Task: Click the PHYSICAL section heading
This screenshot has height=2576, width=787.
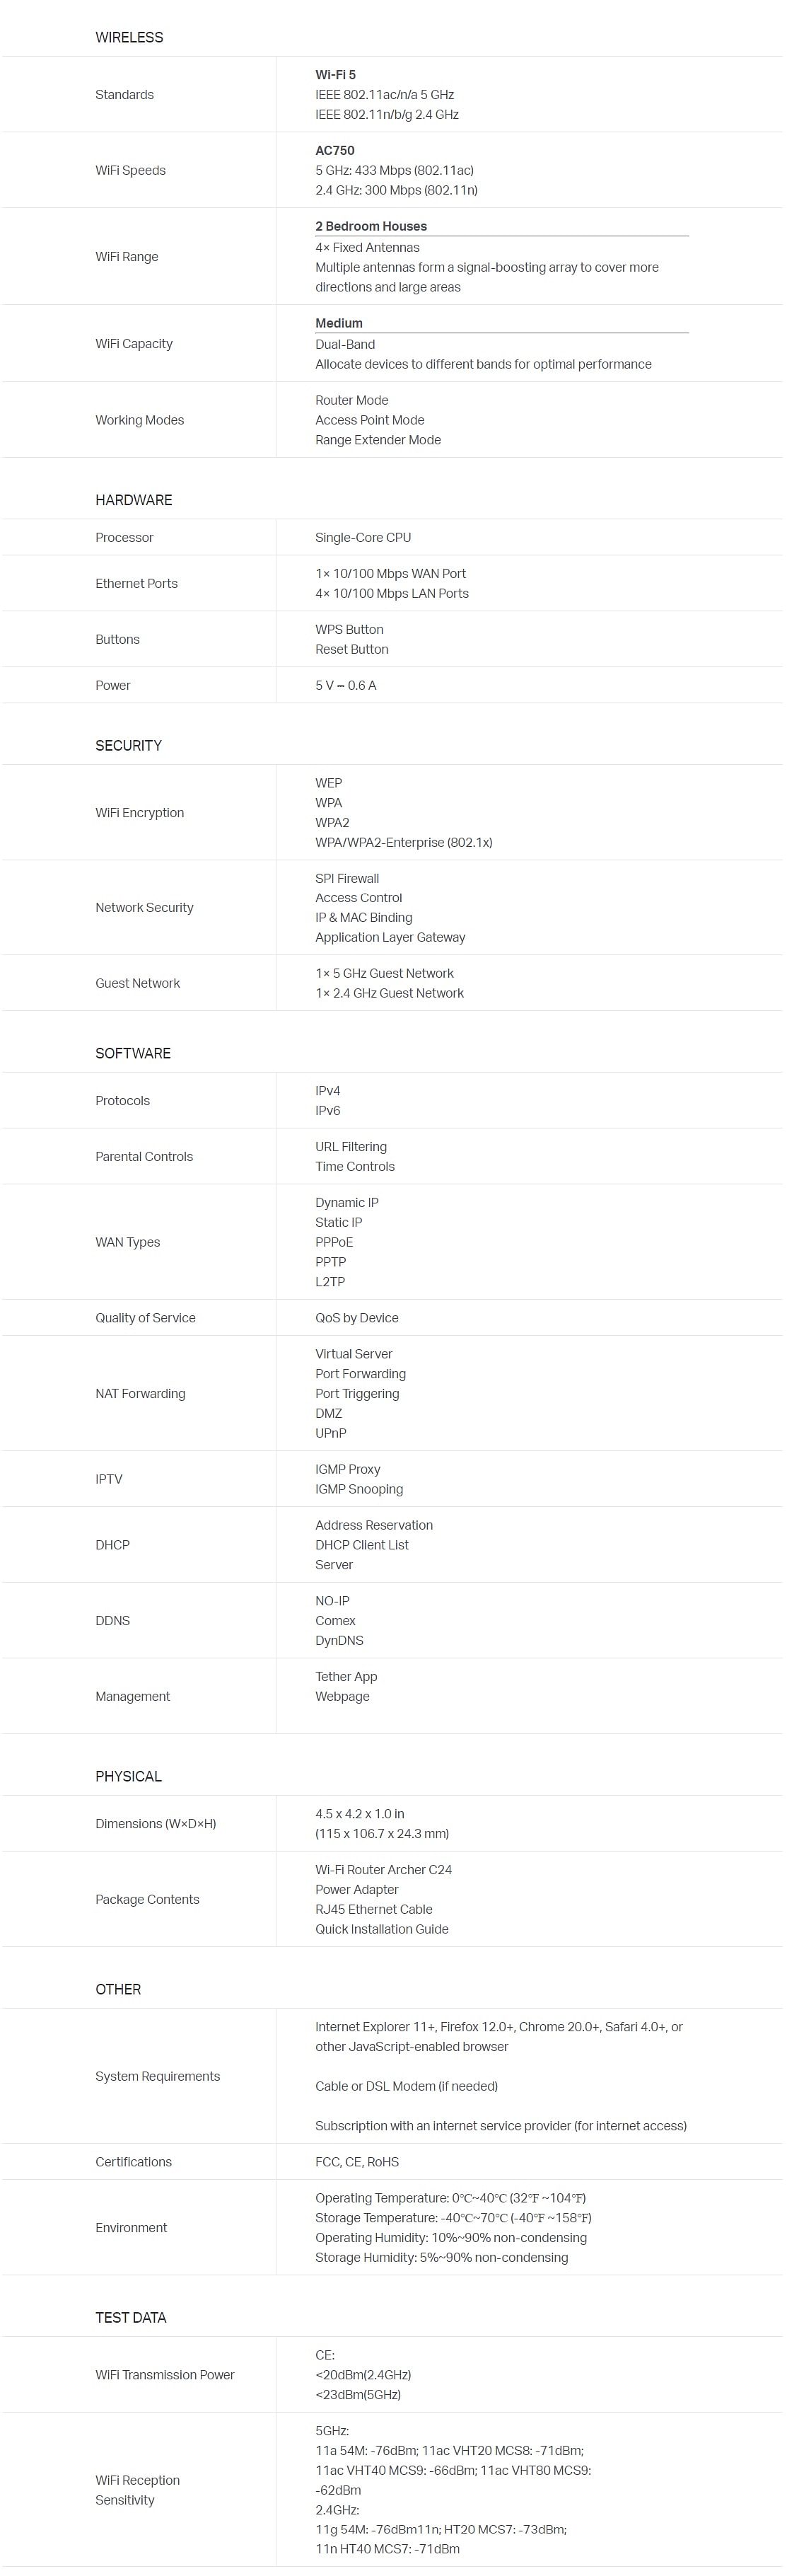Action: tap(128, 1777)
